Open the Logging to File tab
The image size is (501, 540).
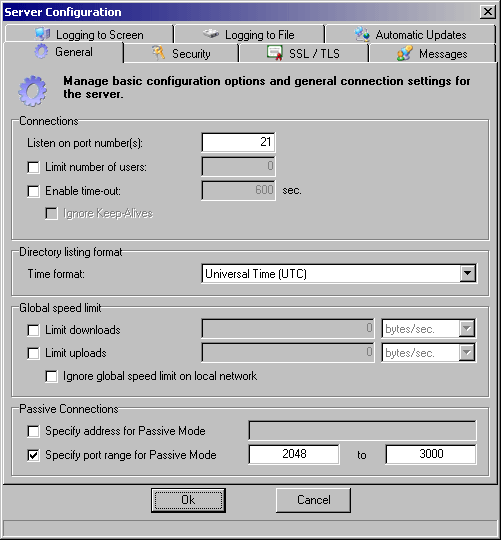click(x=249, y=34)
